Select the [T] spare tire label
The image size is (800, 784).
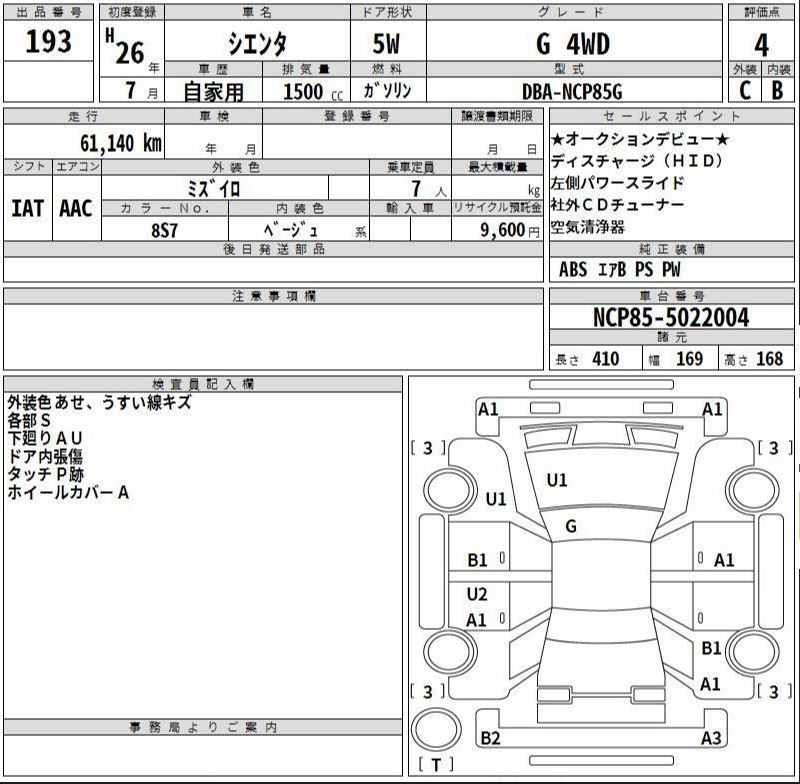[x=436, y=766]
